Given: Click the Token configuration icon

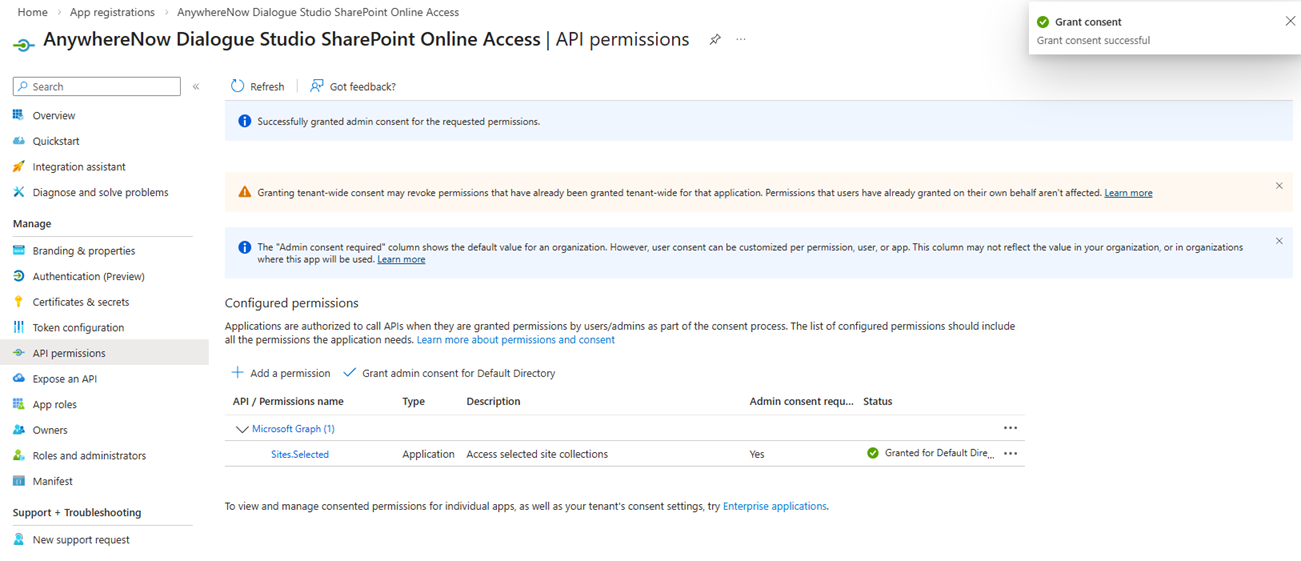Looking at the screenshot, I should point(18,327).
